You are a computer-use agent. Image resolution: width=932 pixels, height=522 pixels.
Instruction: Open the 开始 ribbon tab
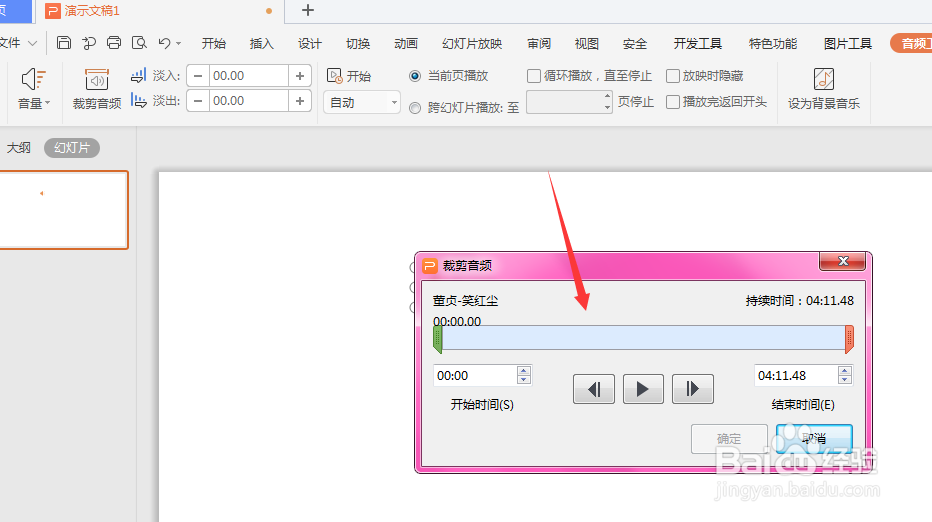click(213, 43)
